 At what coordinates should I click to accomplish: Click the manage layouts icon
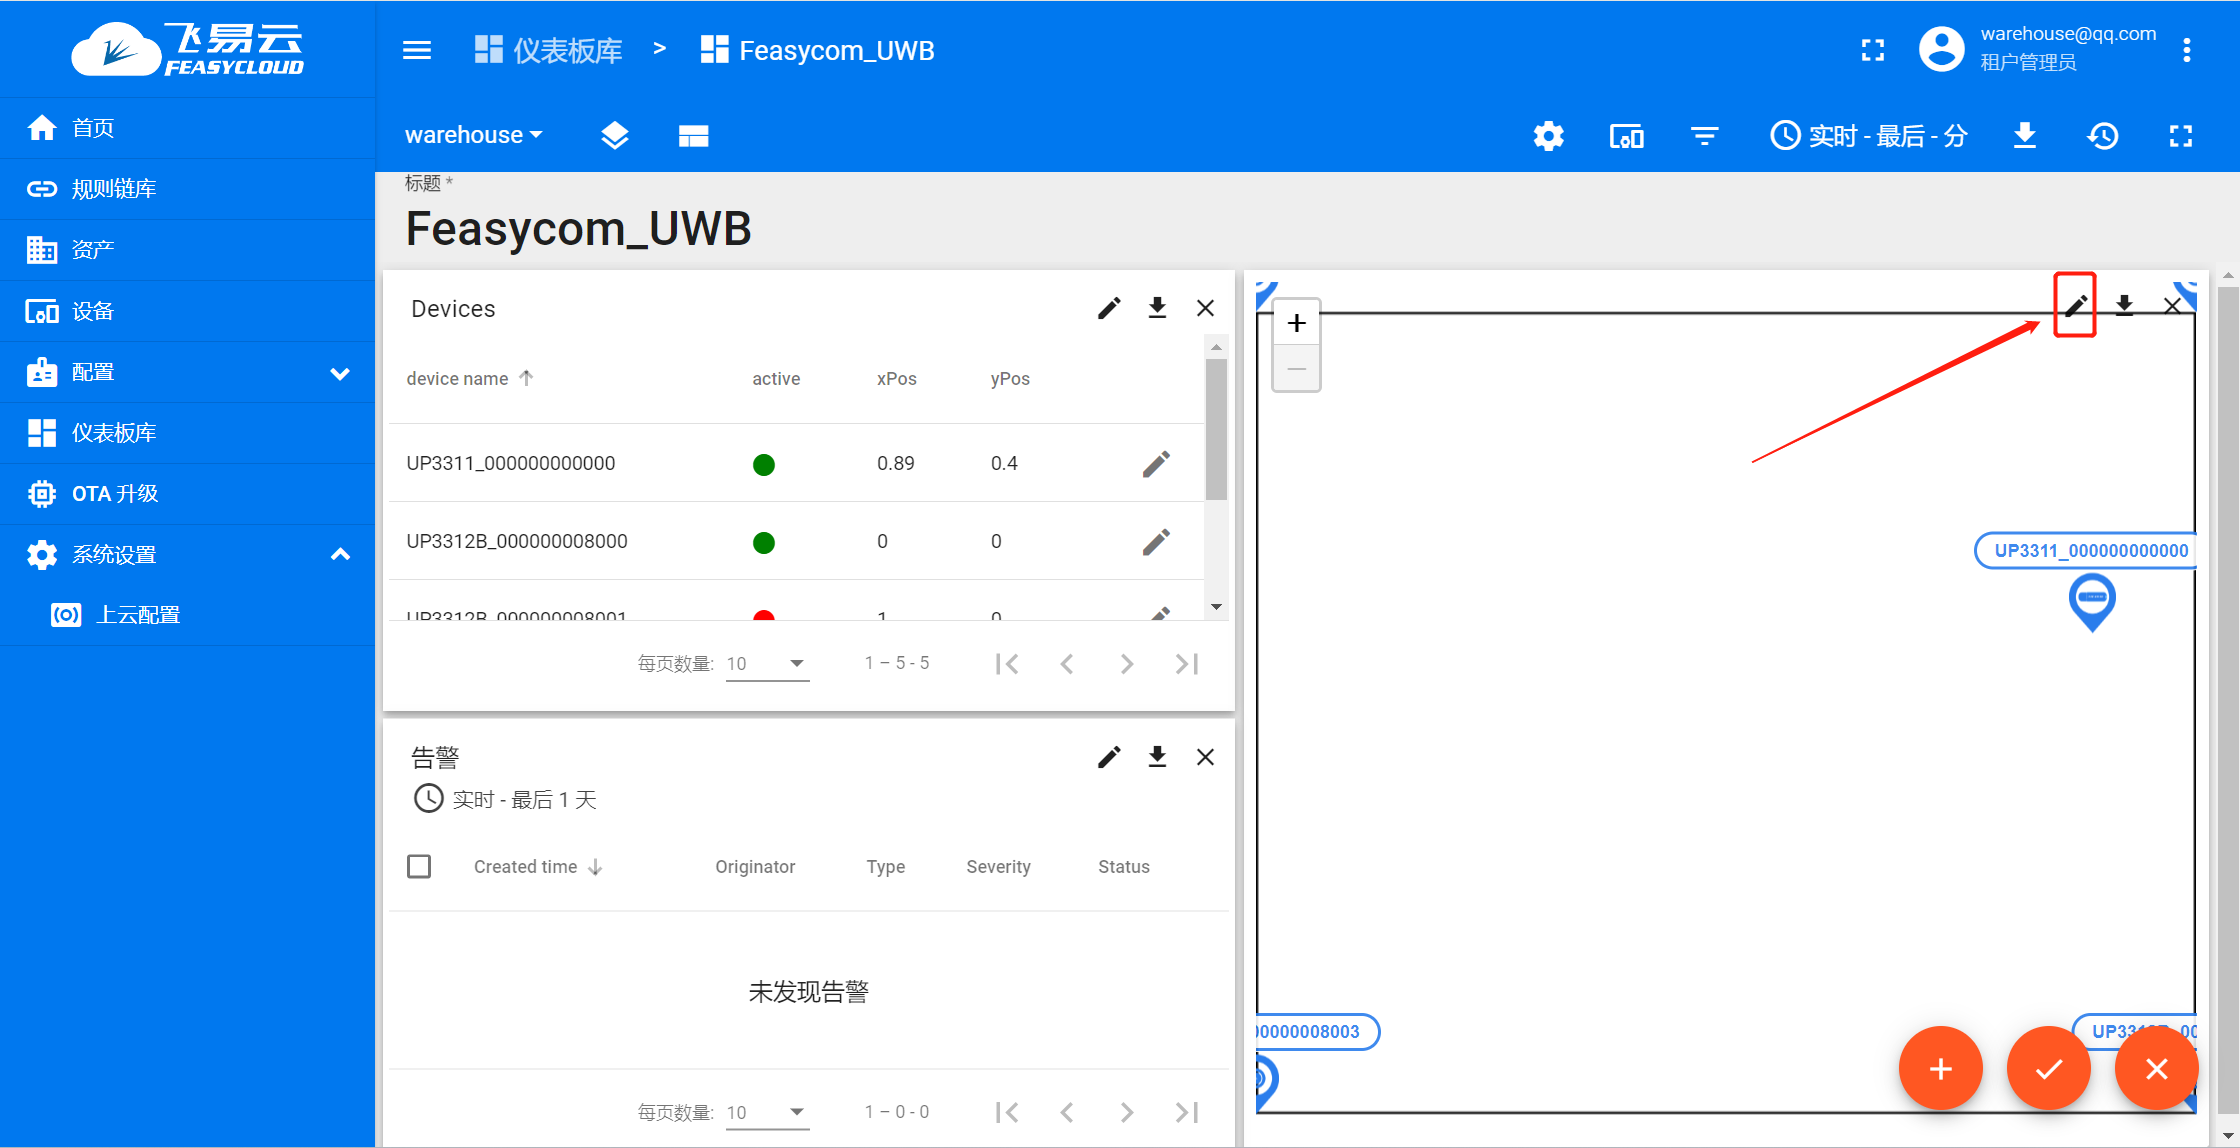(693, 136)
